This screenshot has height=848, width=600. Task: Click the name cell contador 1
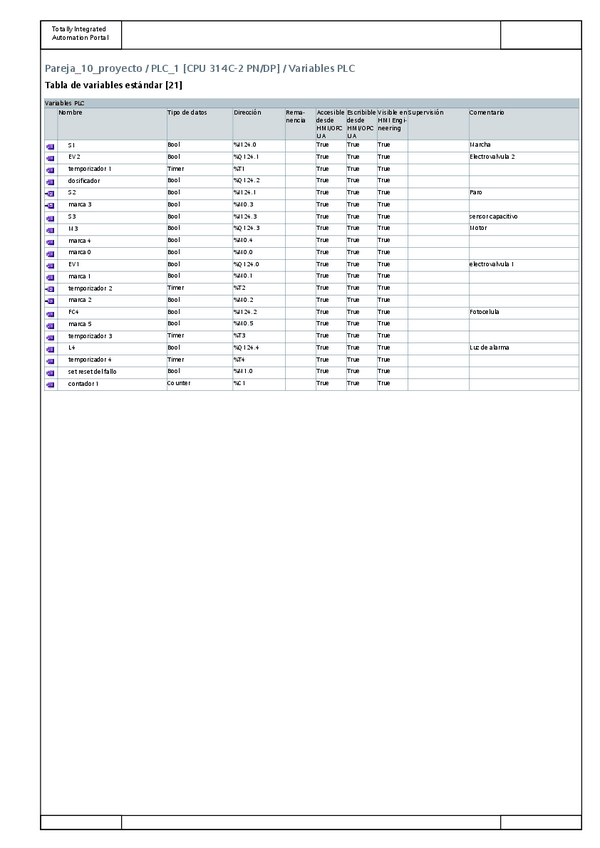pyautogui.click(x=112, y=383)
